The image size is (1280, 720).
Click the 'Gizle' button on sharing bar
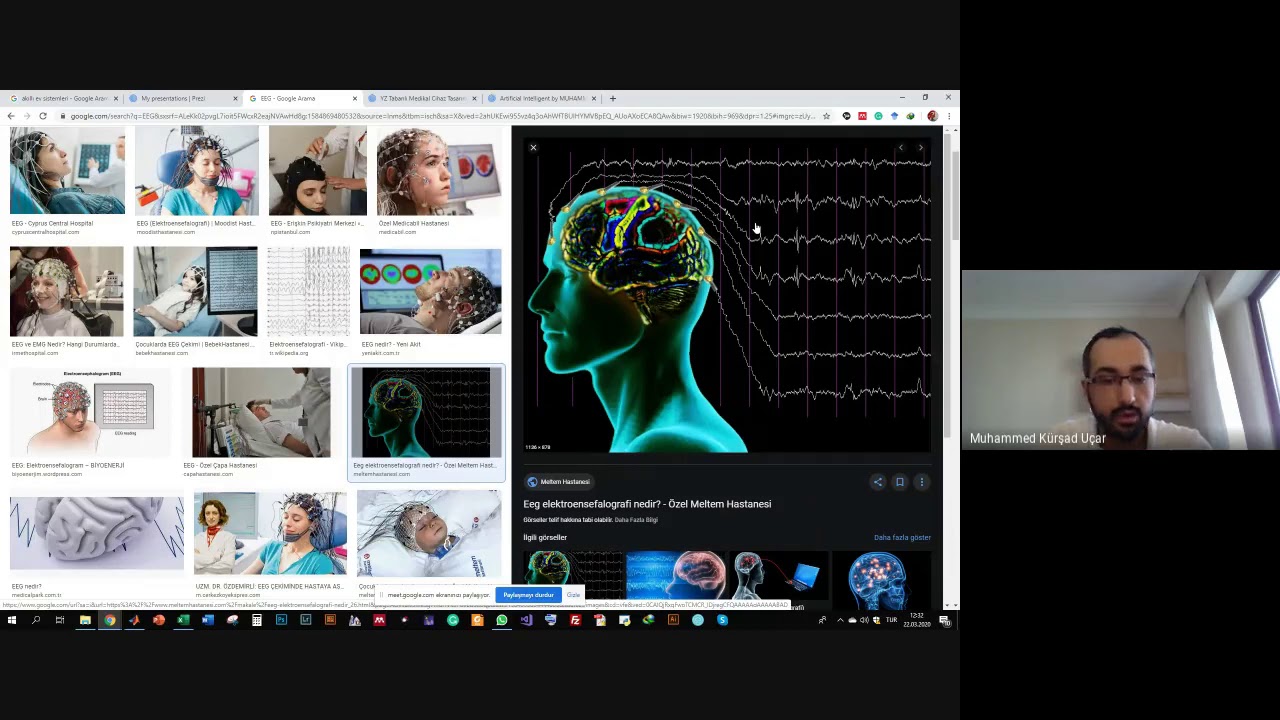tap(573, 595)
